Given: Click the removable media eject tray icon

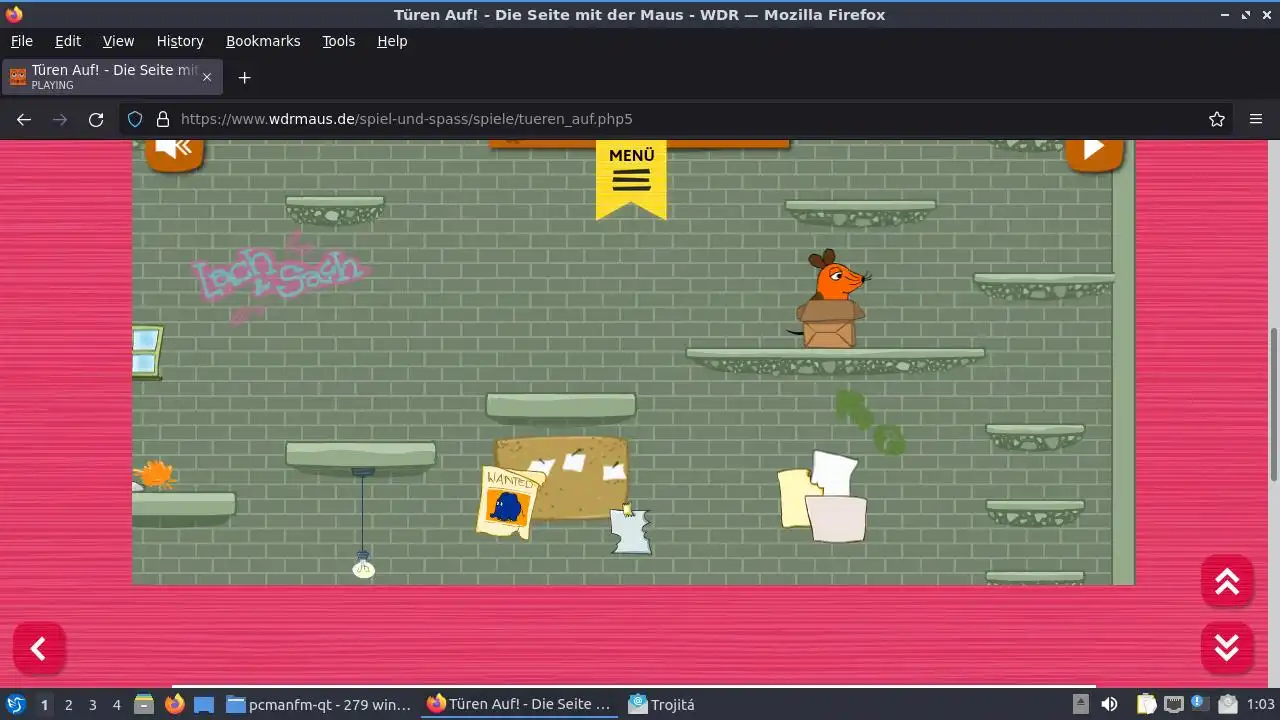Looking at the screenshot, I should pyautogui.click(x=1081, y=704).
